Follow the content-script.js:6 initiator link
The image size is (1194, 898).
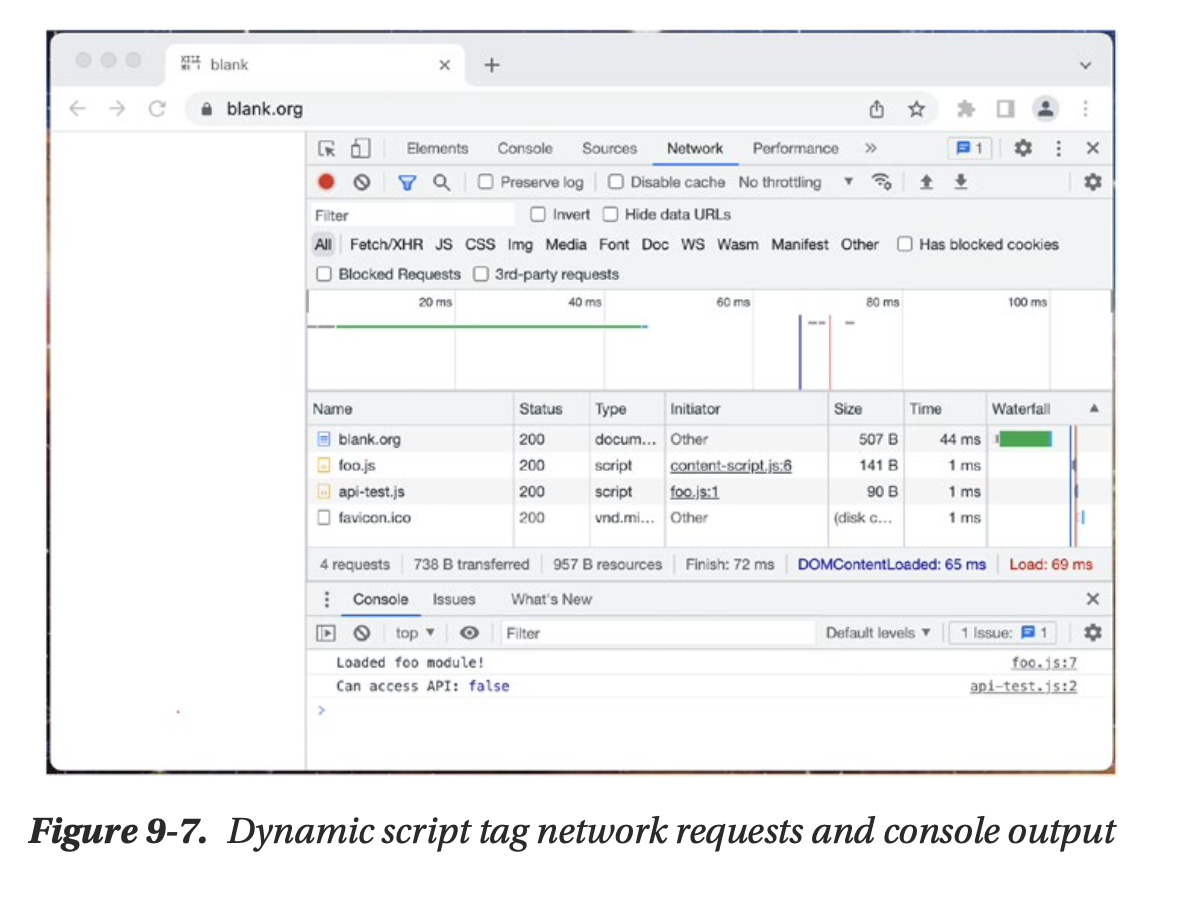pos(730,465)
